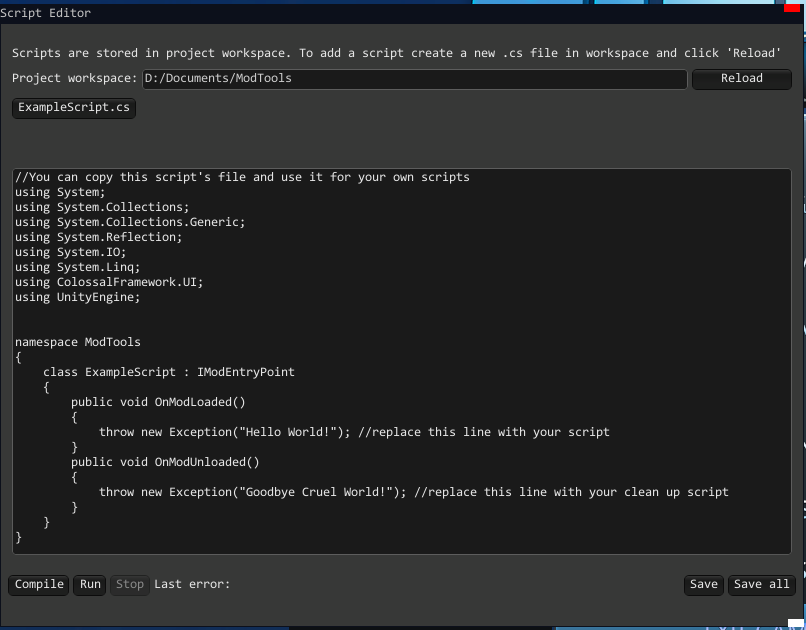Click the 'class ExampleScript : IModEntryPoint' line
The height and width of the screenshot is (630, 806).
[168, 372]
